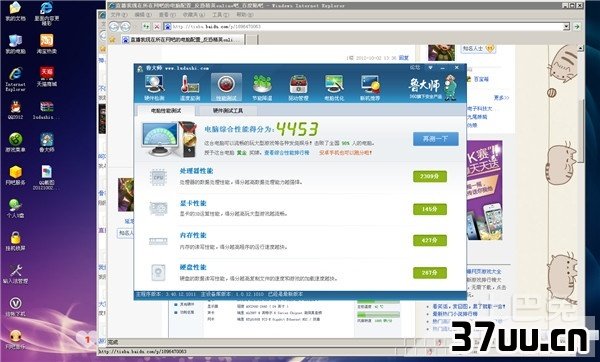Click the 处理器性能 CPU chip icon
The width and height of the screenshot is (600, 362).
(158, 177)
